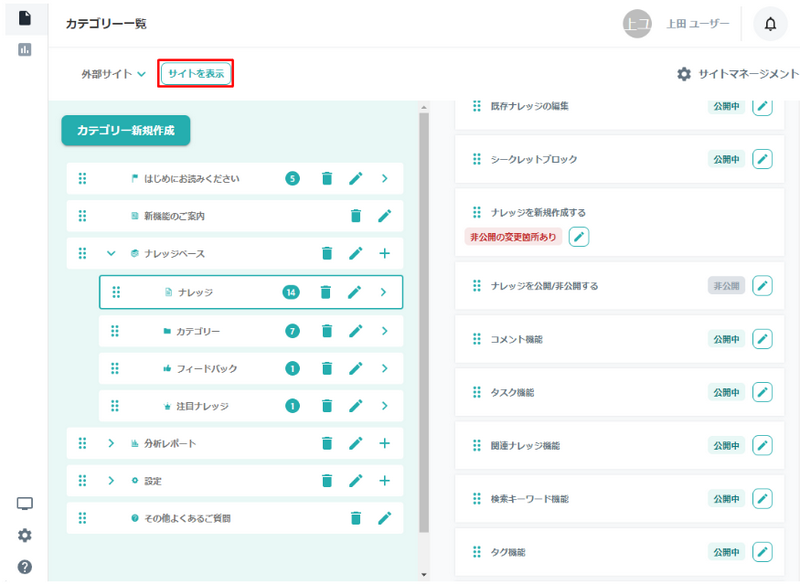
Task: Add a subcategory under ナレッジベース
Action: point(385,253)
